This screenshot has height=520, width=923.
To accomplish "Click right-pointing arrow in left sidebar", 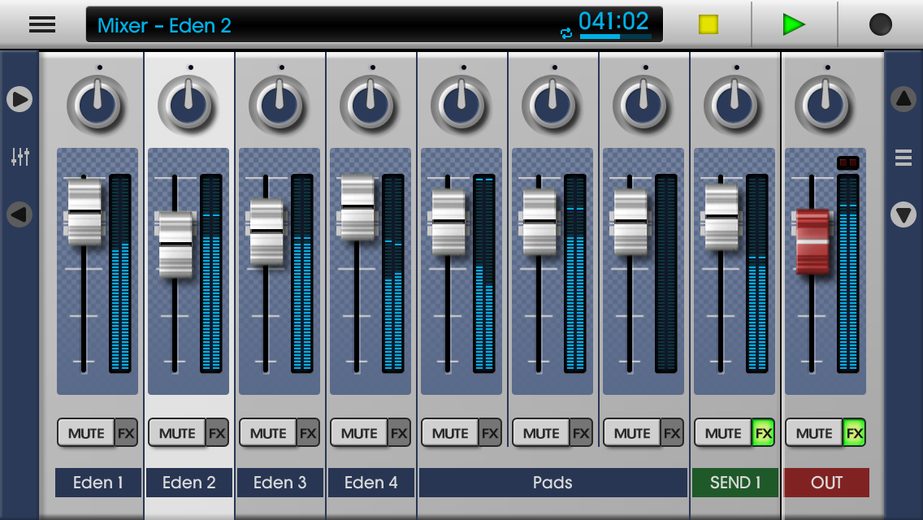I will tap(19, 99).
